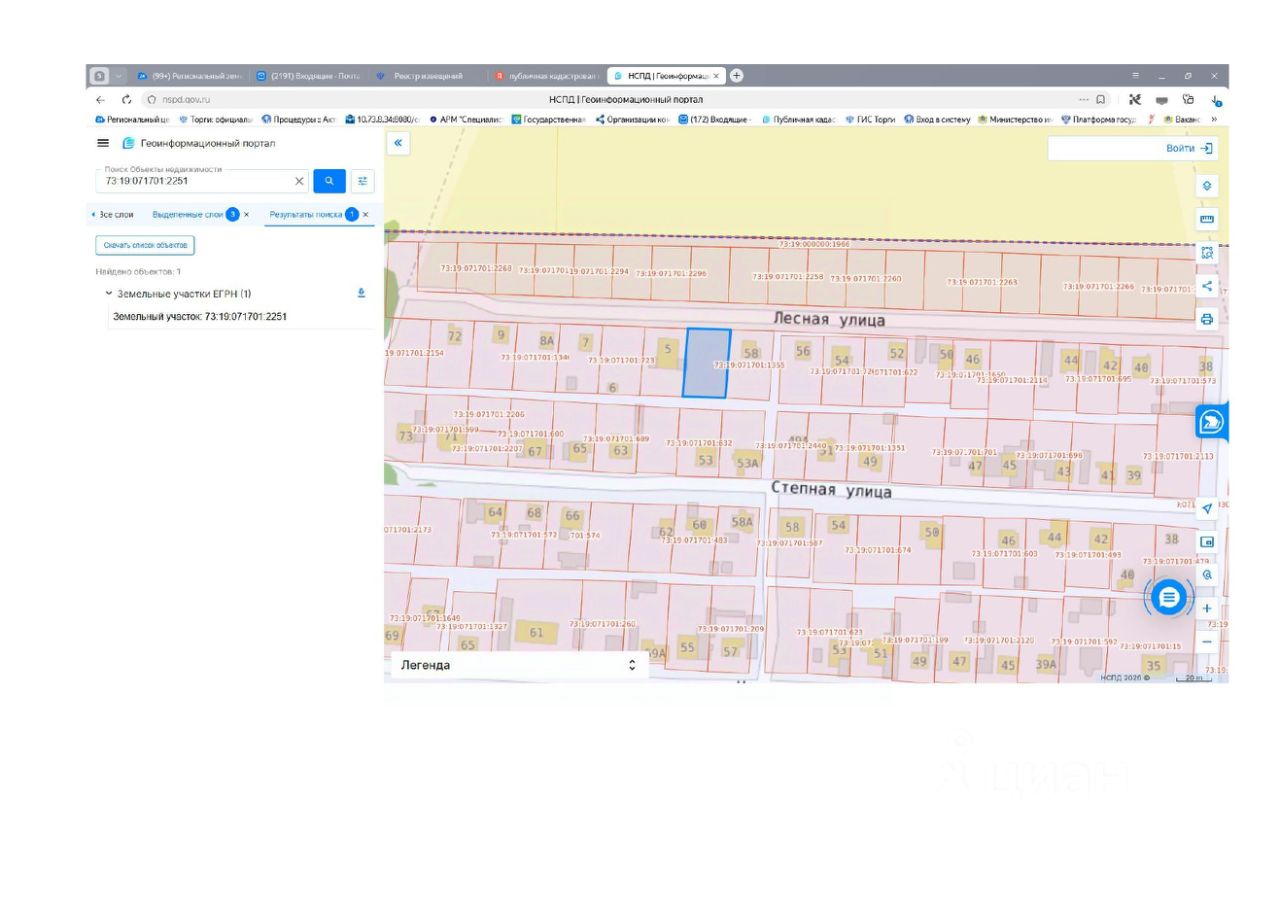
Task: Locate my position with the navigation arrow
Action: pos(1207,508)
